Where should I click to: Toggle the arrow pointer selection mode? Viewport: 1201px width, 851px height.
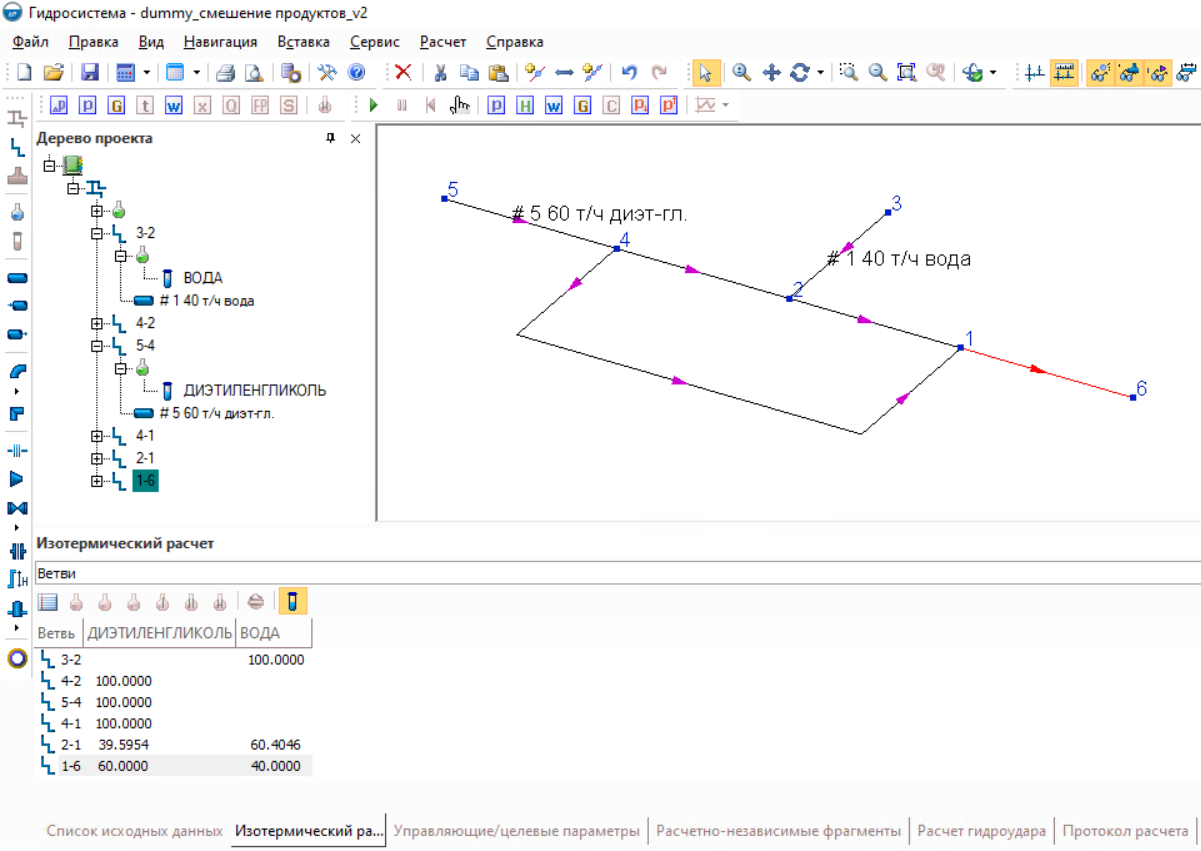[705, 72]
